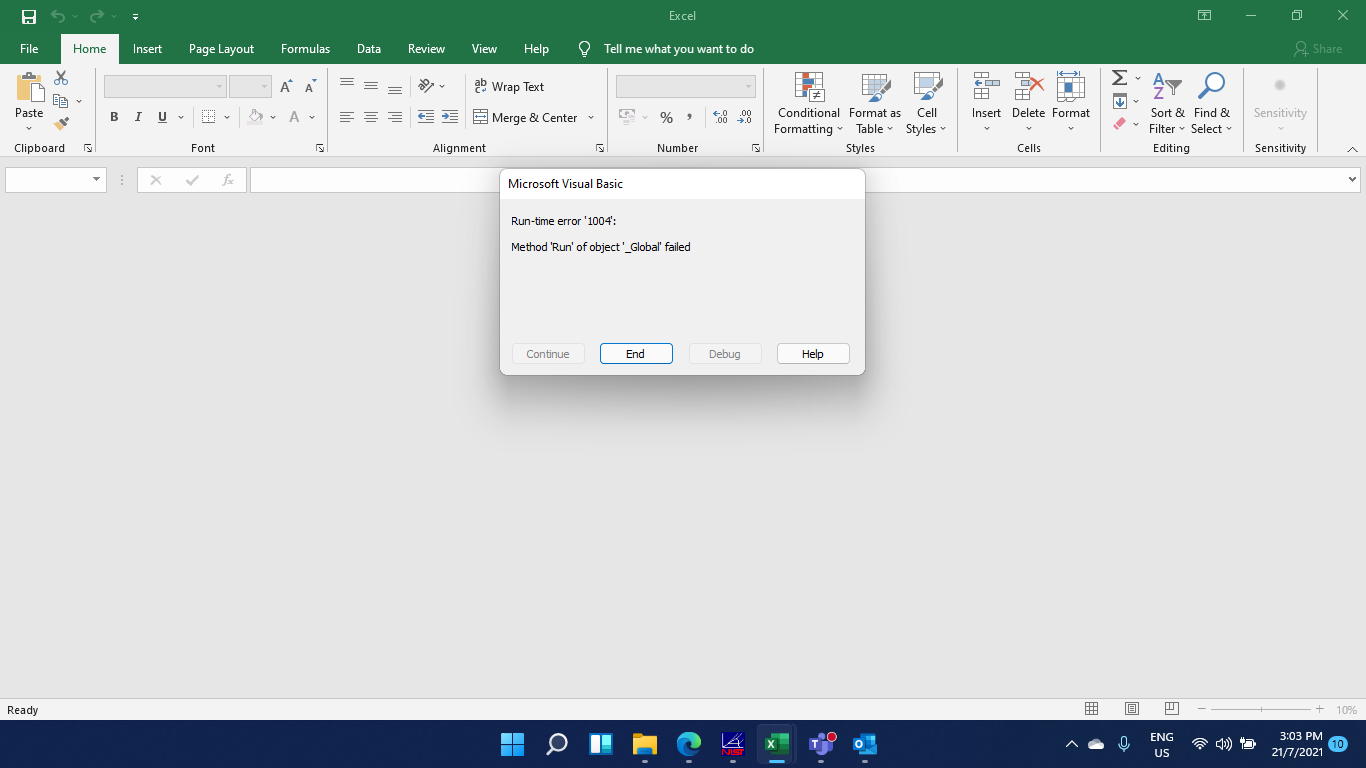
Task: Click End in the error dialog
Action: [x=636, y=353]
